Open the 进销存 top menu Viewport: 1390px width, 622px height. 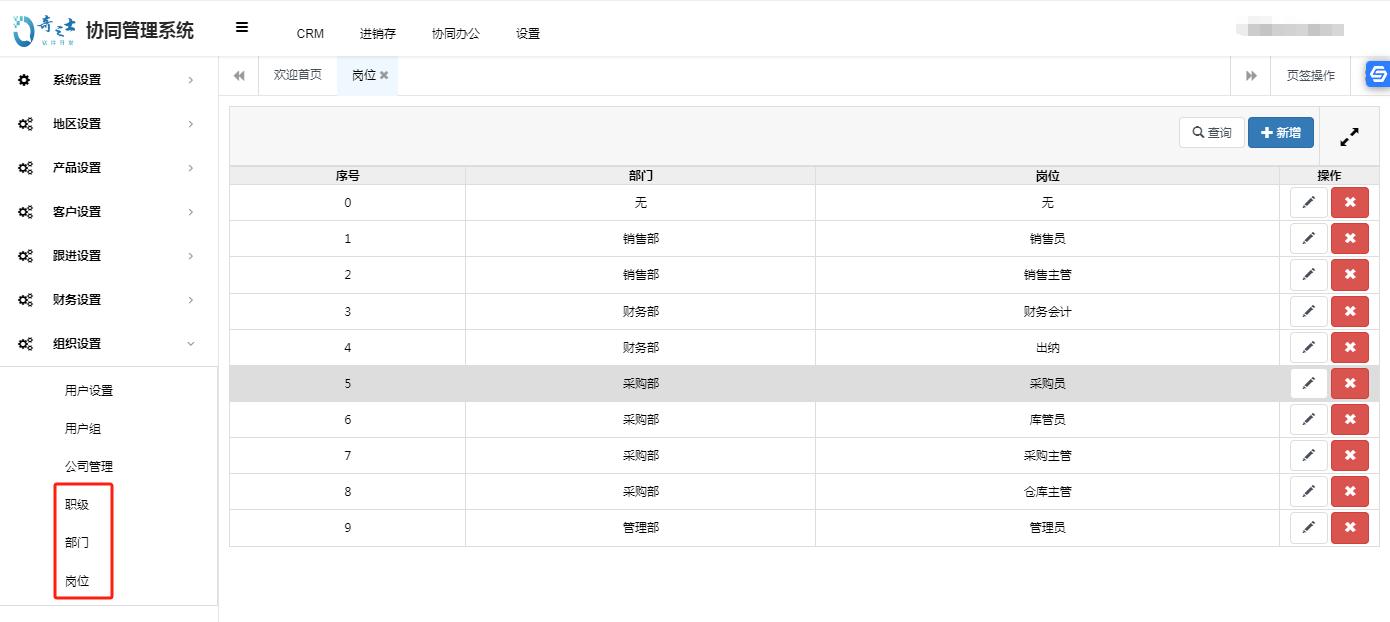point(377,33)
